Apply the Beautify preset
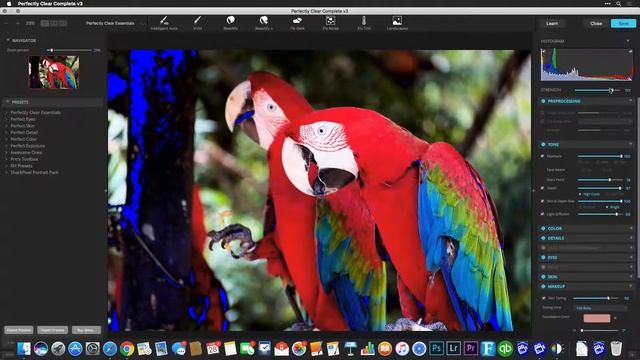640x360 pixels. 231,23
